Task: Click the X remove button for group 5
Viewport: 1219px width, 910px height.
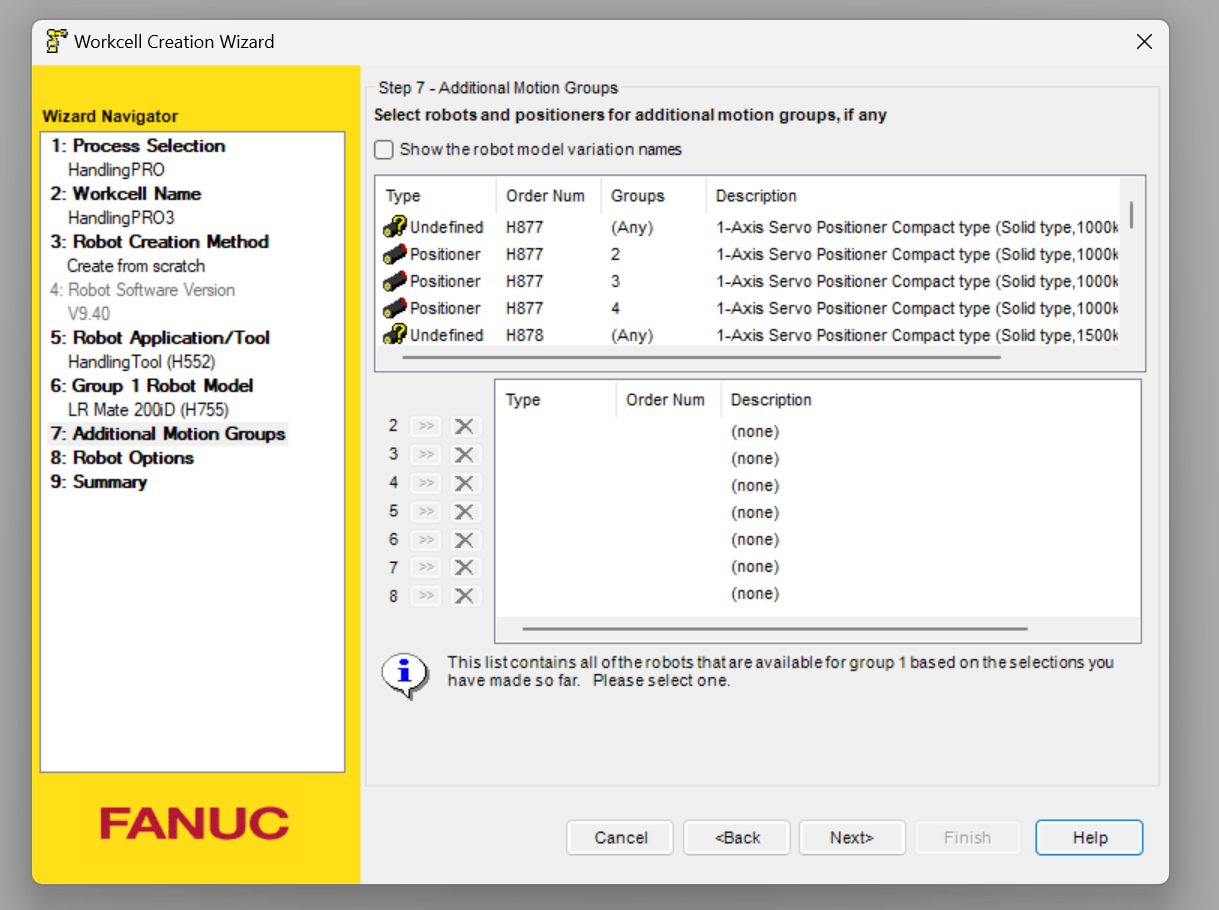Action: [464, 512]
